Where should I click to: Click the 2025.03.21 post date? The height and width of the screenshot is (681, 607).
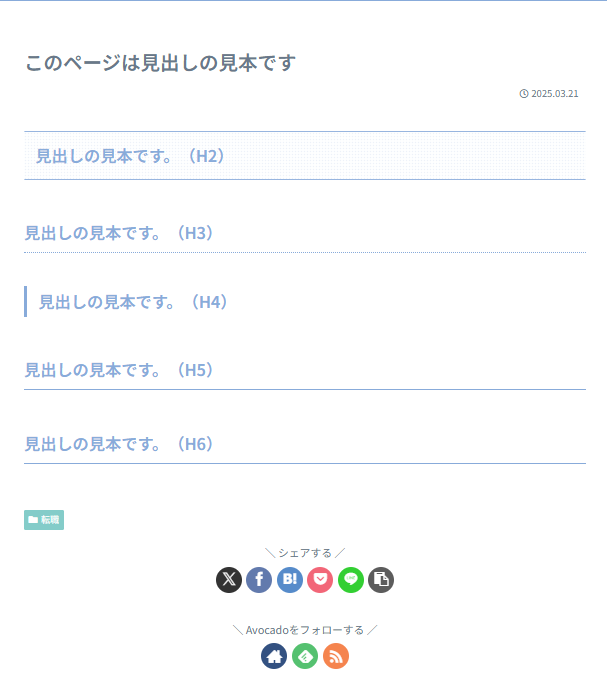tap(555, 94)
